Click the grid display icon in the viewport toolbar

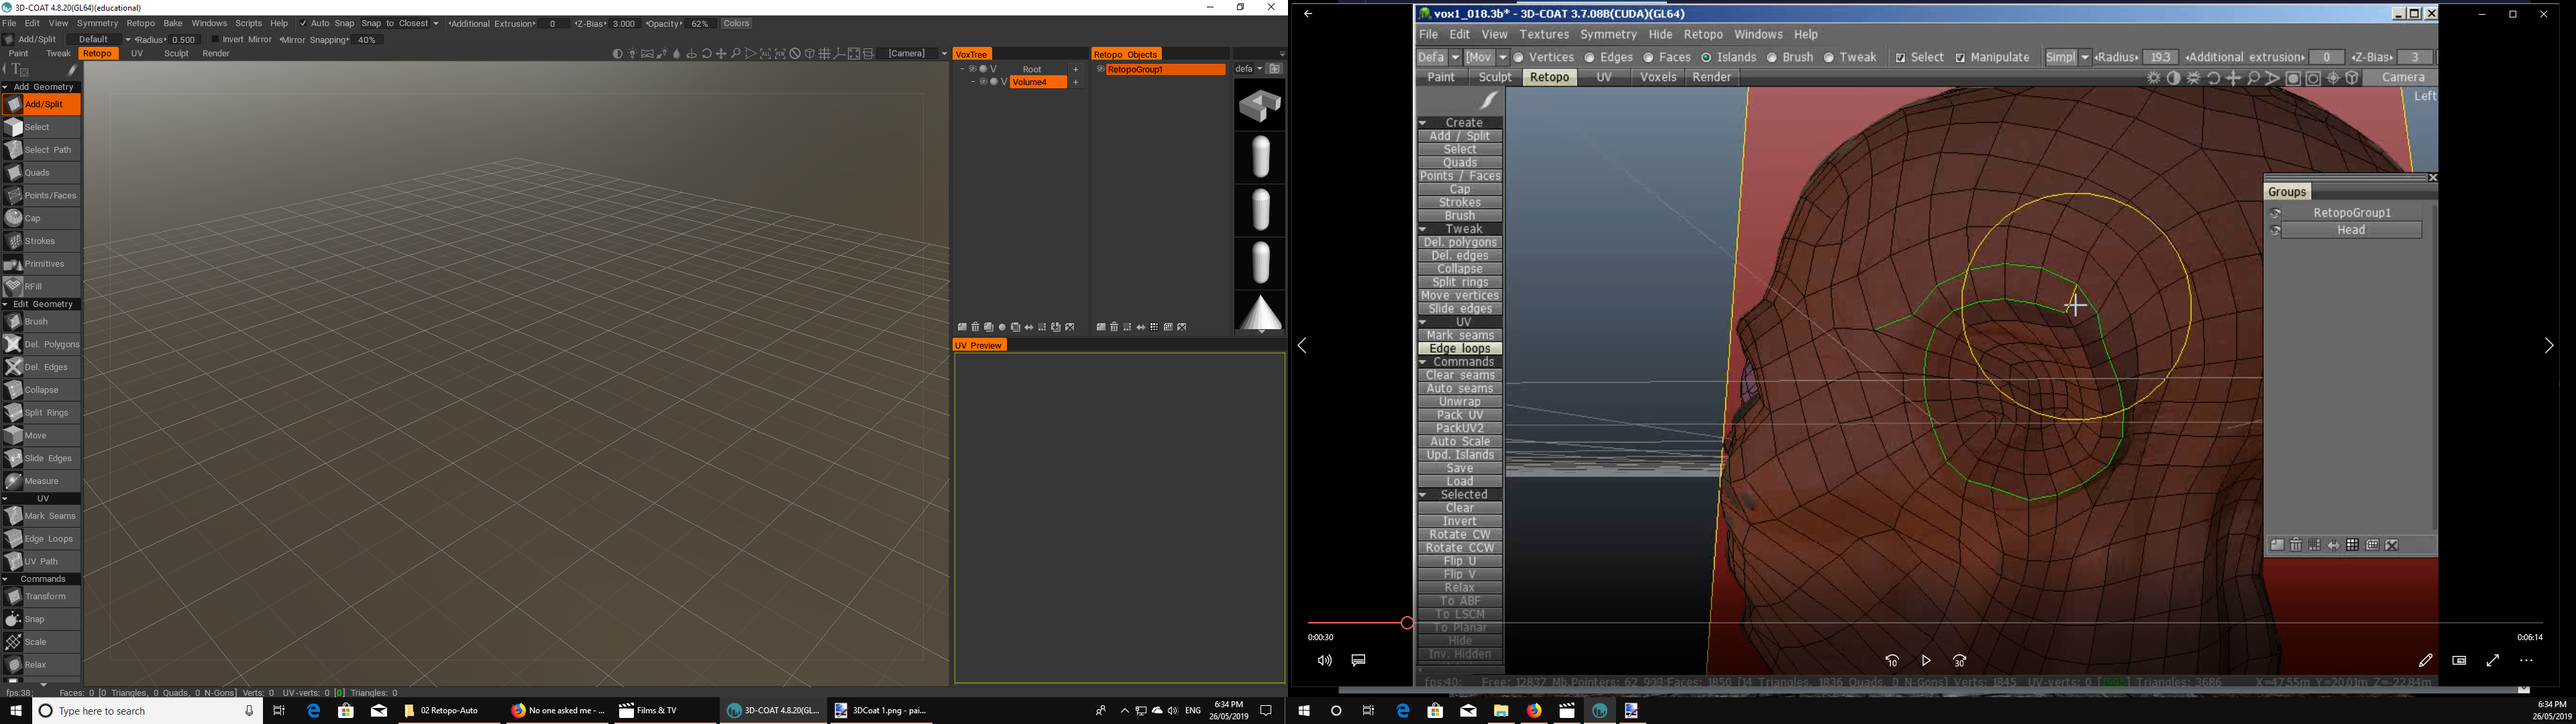[824, 54]
